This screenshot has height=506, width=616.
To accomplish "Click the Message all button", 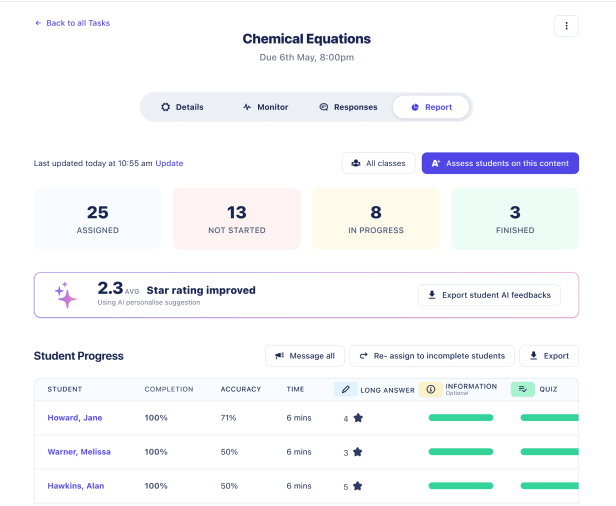I will 306,355.
